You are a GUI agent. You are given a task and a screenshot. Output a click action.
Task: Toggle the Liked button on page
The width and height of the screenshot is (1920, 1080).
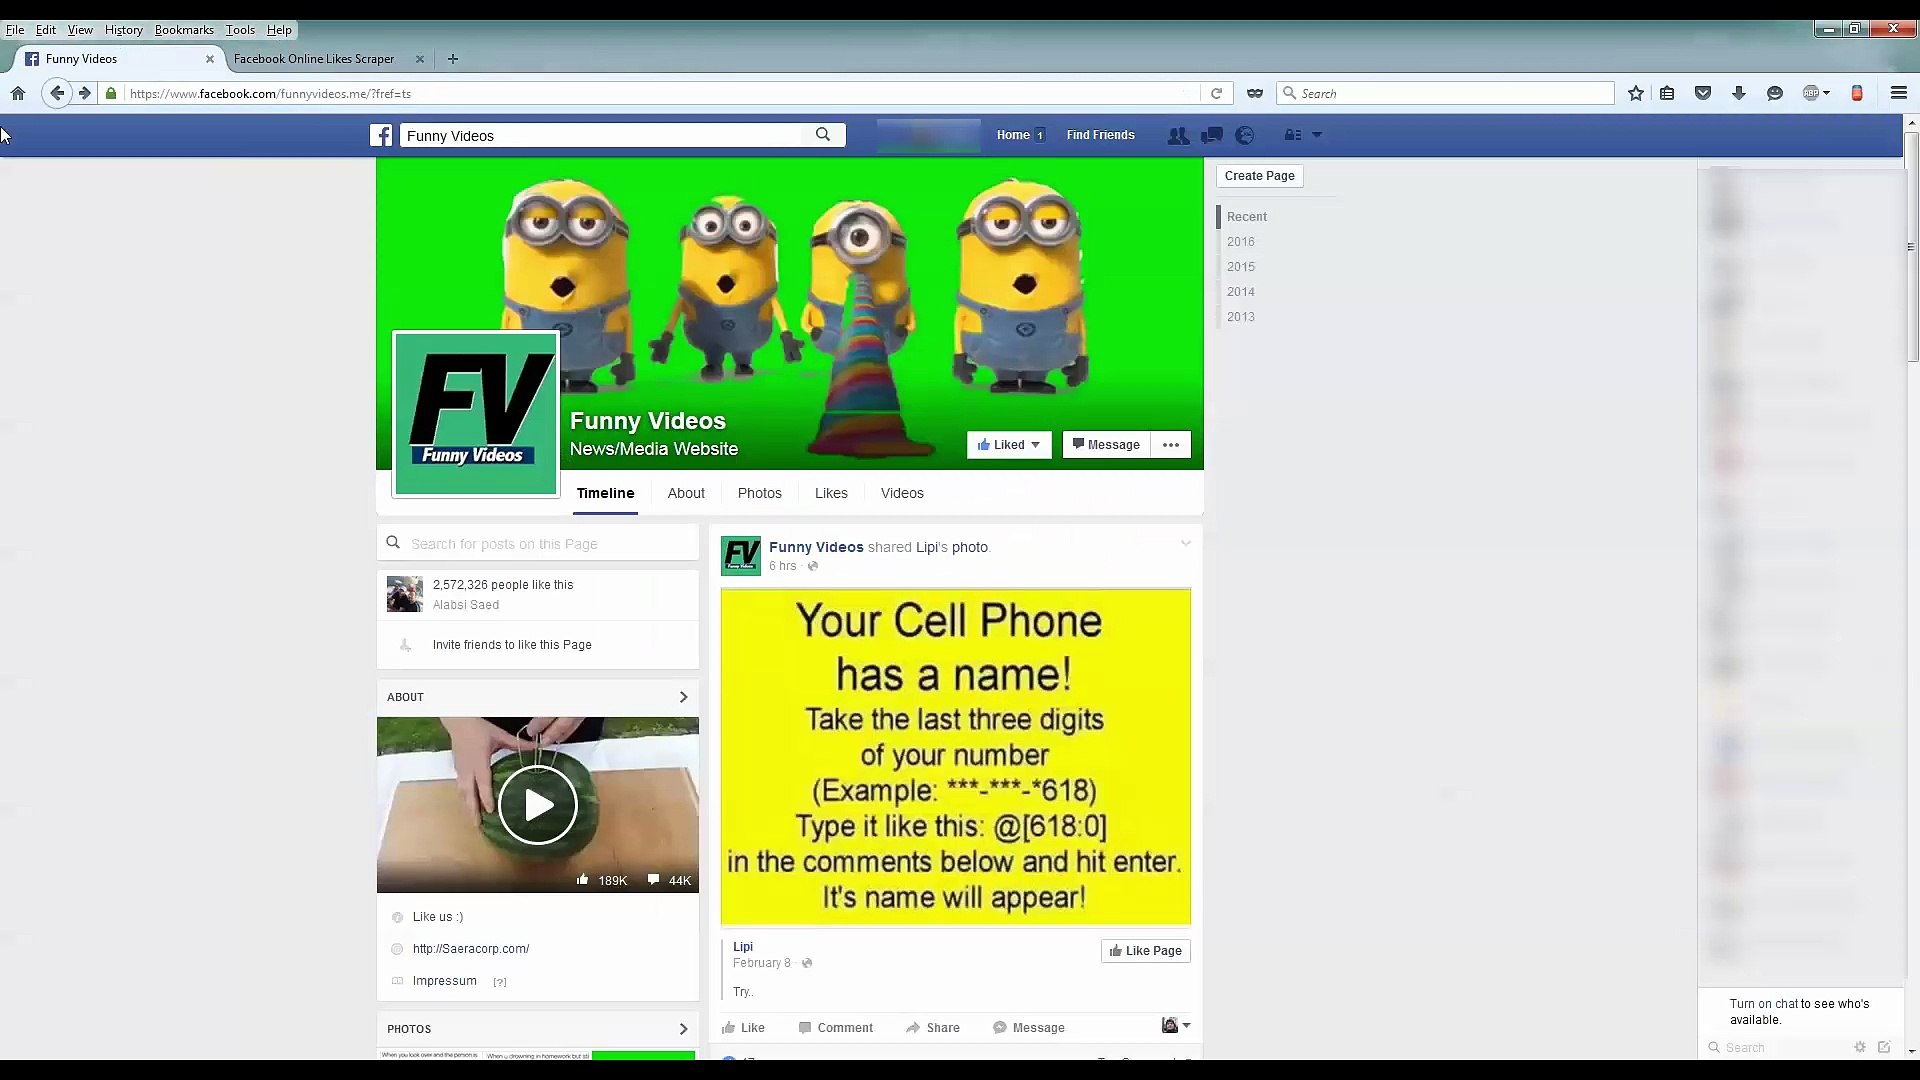point(1008,445)
